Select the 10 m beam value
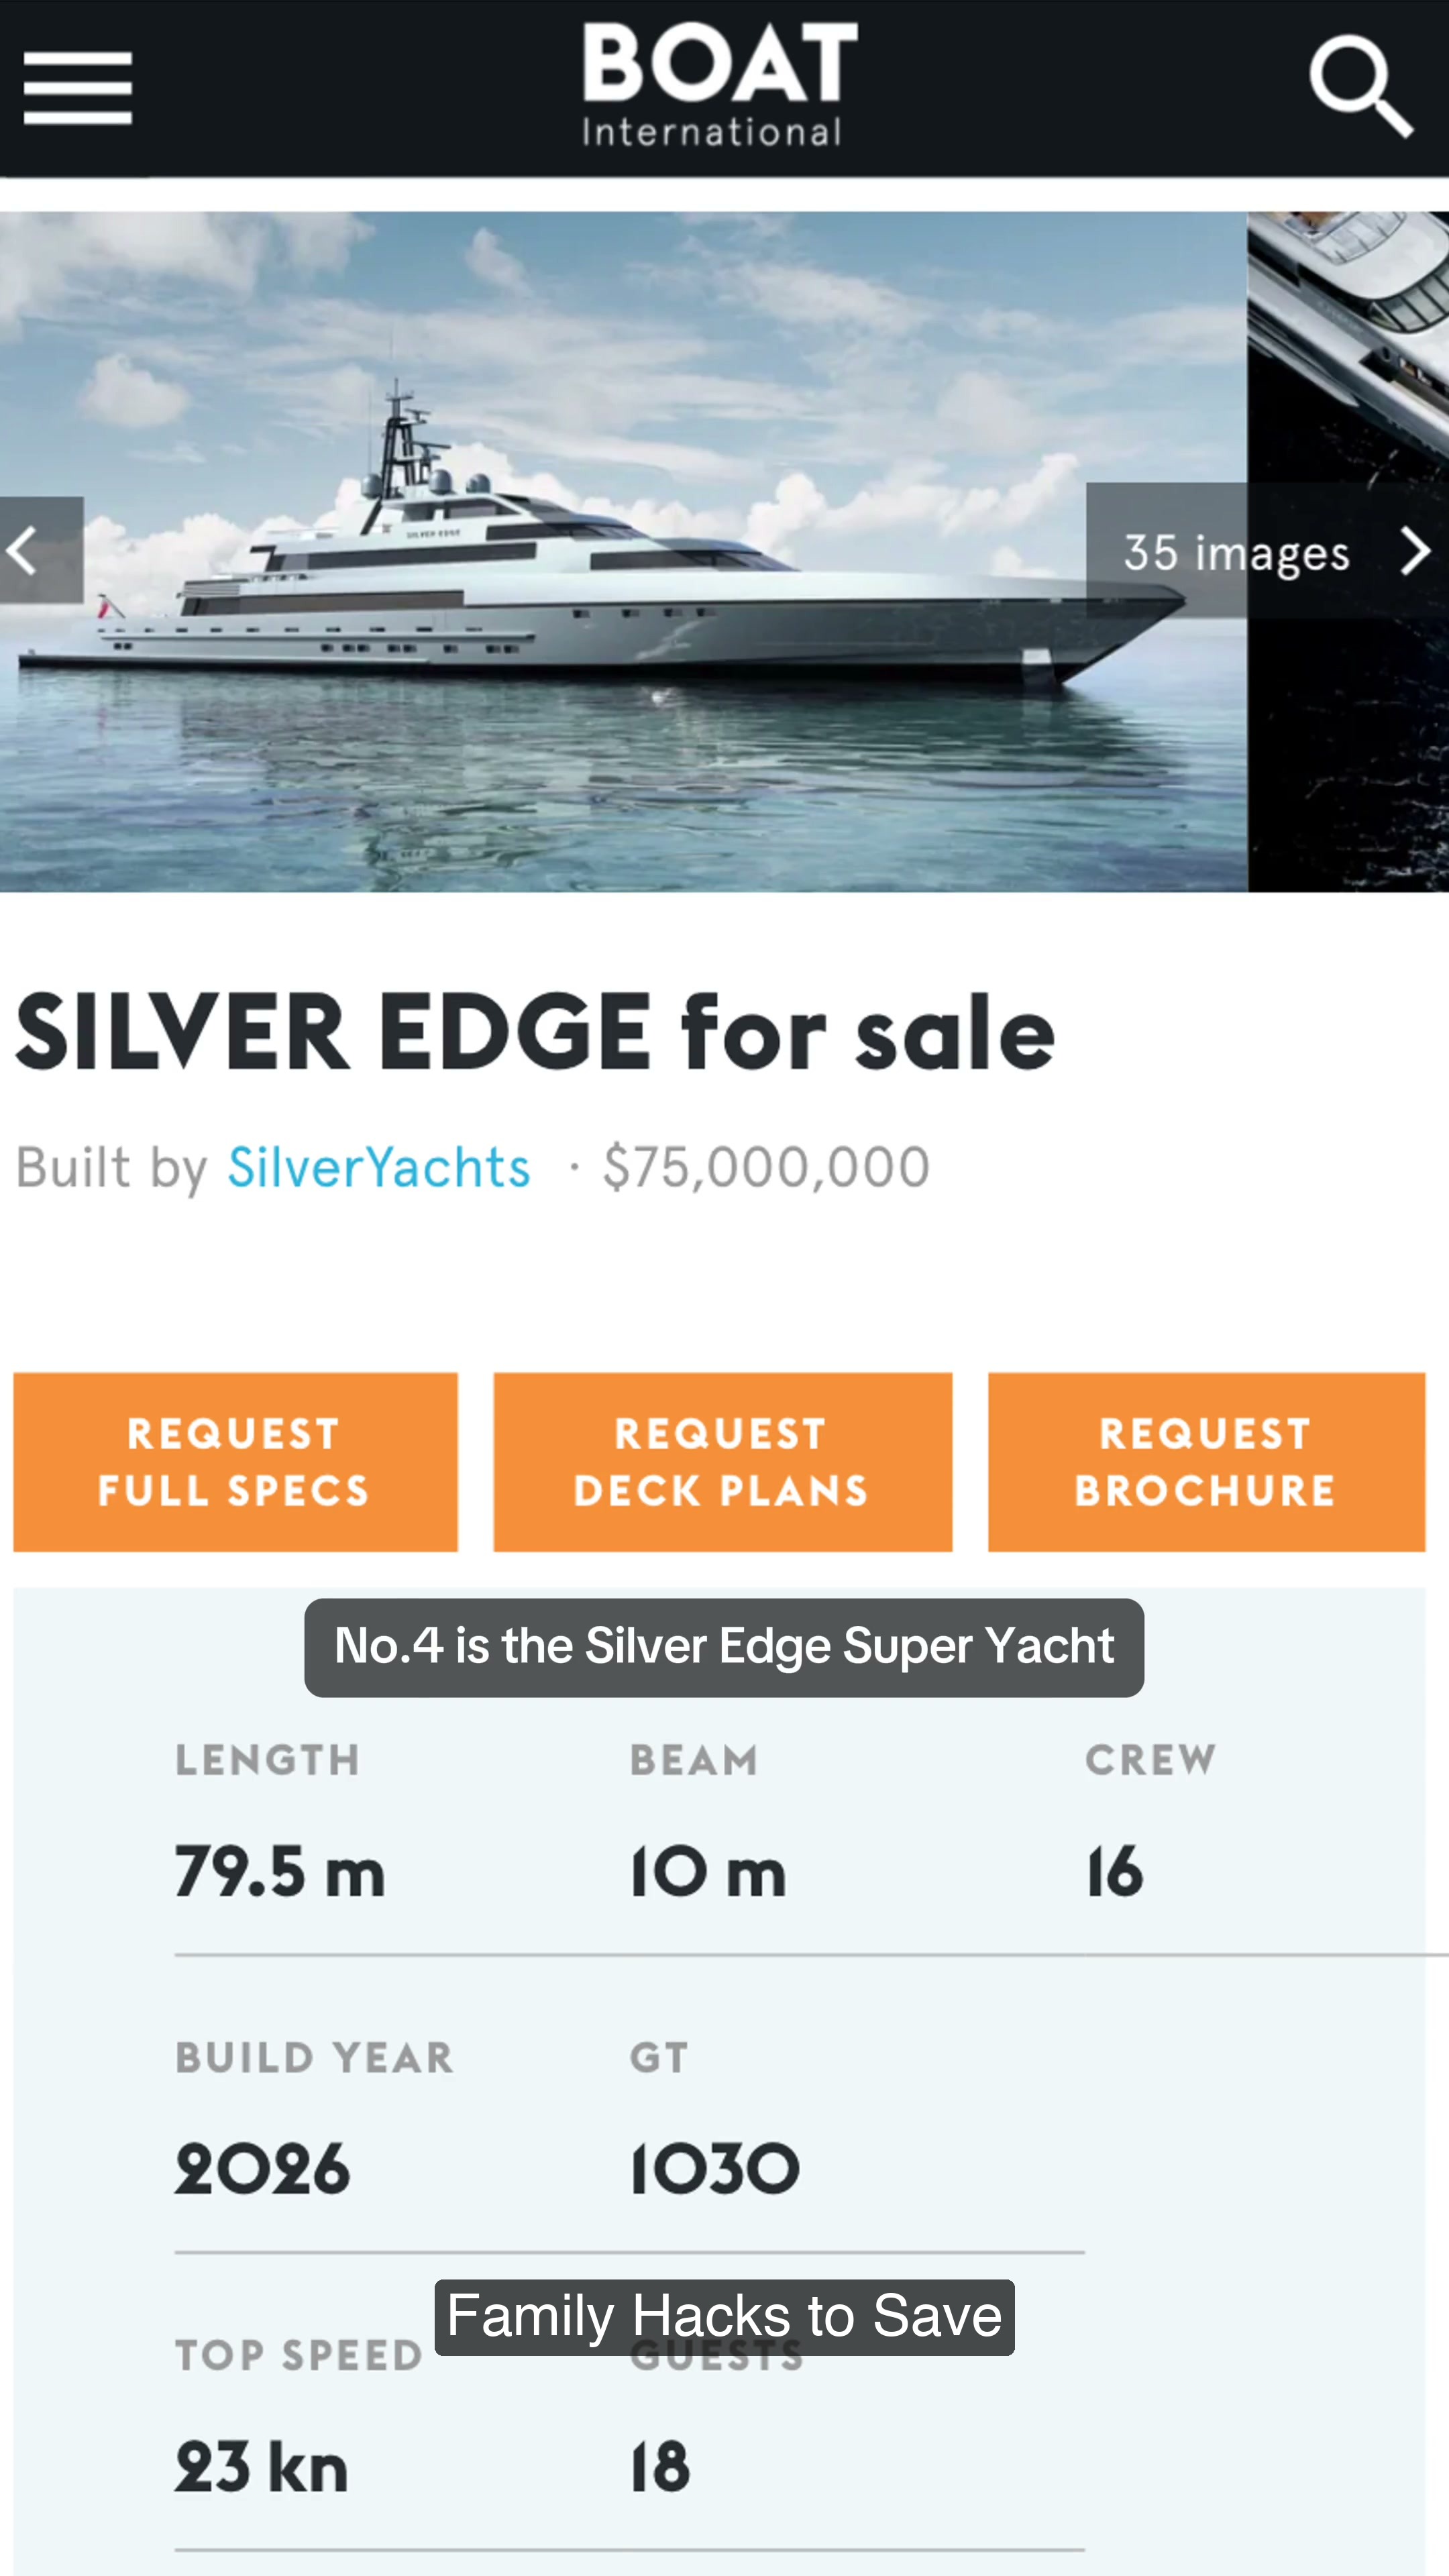Viewport: 1449px width, 2576px height. 707,1872
